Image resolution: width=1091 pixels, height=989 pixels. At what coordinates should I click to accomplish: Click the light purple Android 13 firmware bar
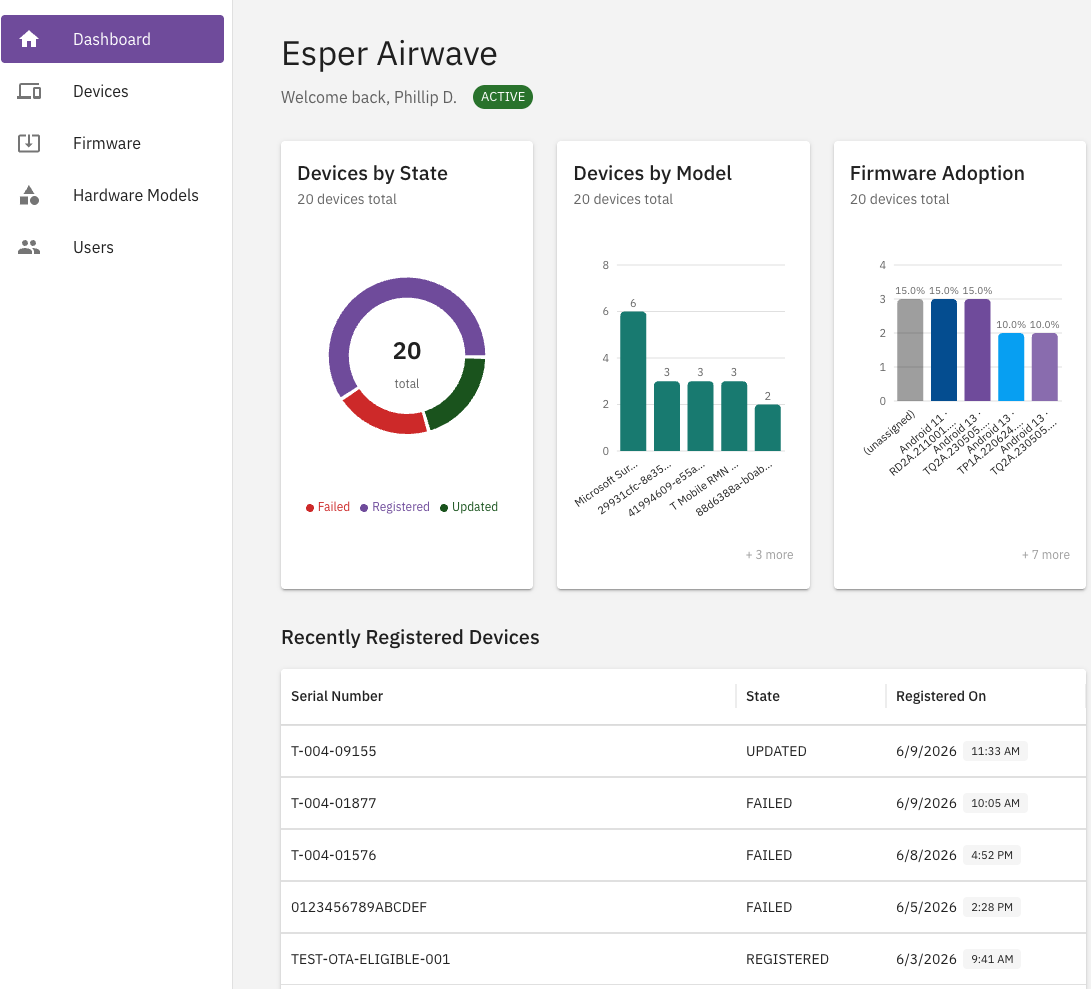pyautogui.click(x=1044, y=367)
